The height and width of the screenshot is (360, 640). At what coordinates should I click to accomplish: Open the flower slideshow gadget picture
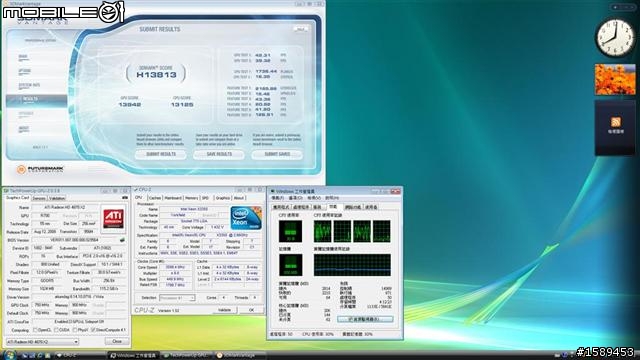point(615,80)
